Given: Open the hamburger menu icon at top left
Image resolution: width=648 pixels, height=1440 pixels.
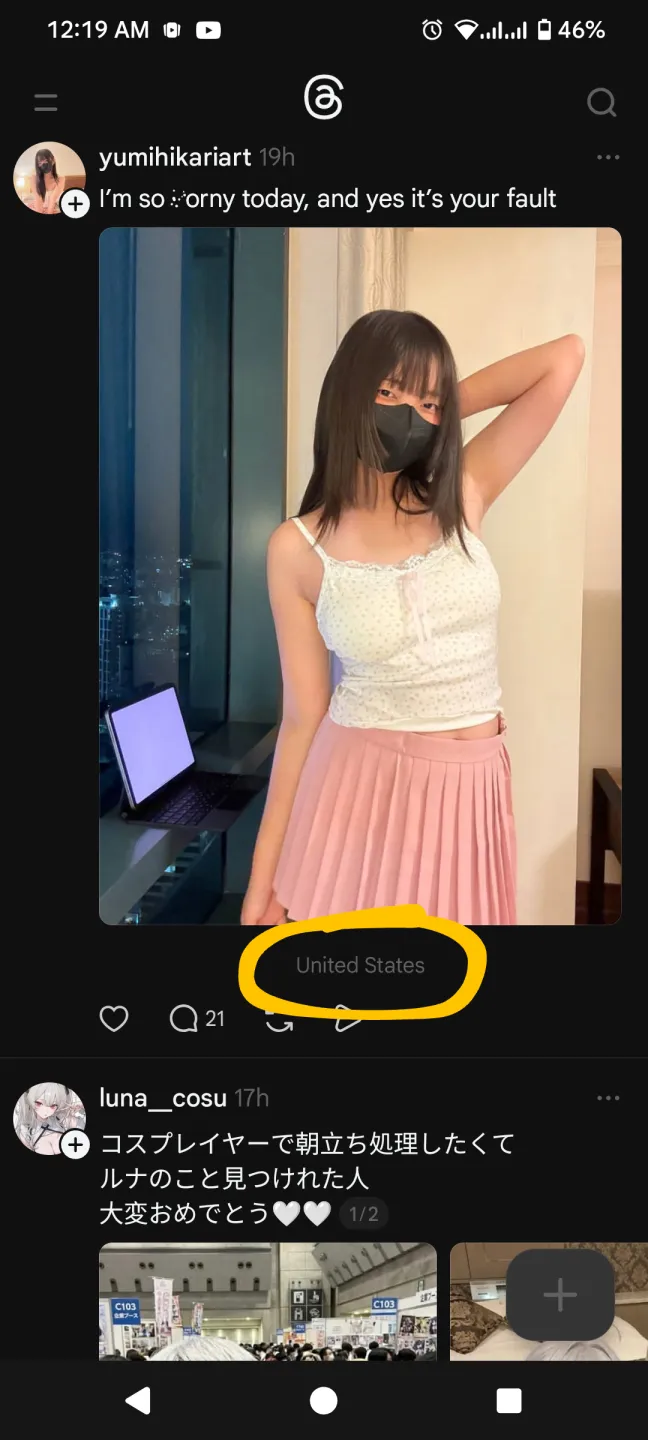Looking at the screenshot, I should (x=45, y=102).
